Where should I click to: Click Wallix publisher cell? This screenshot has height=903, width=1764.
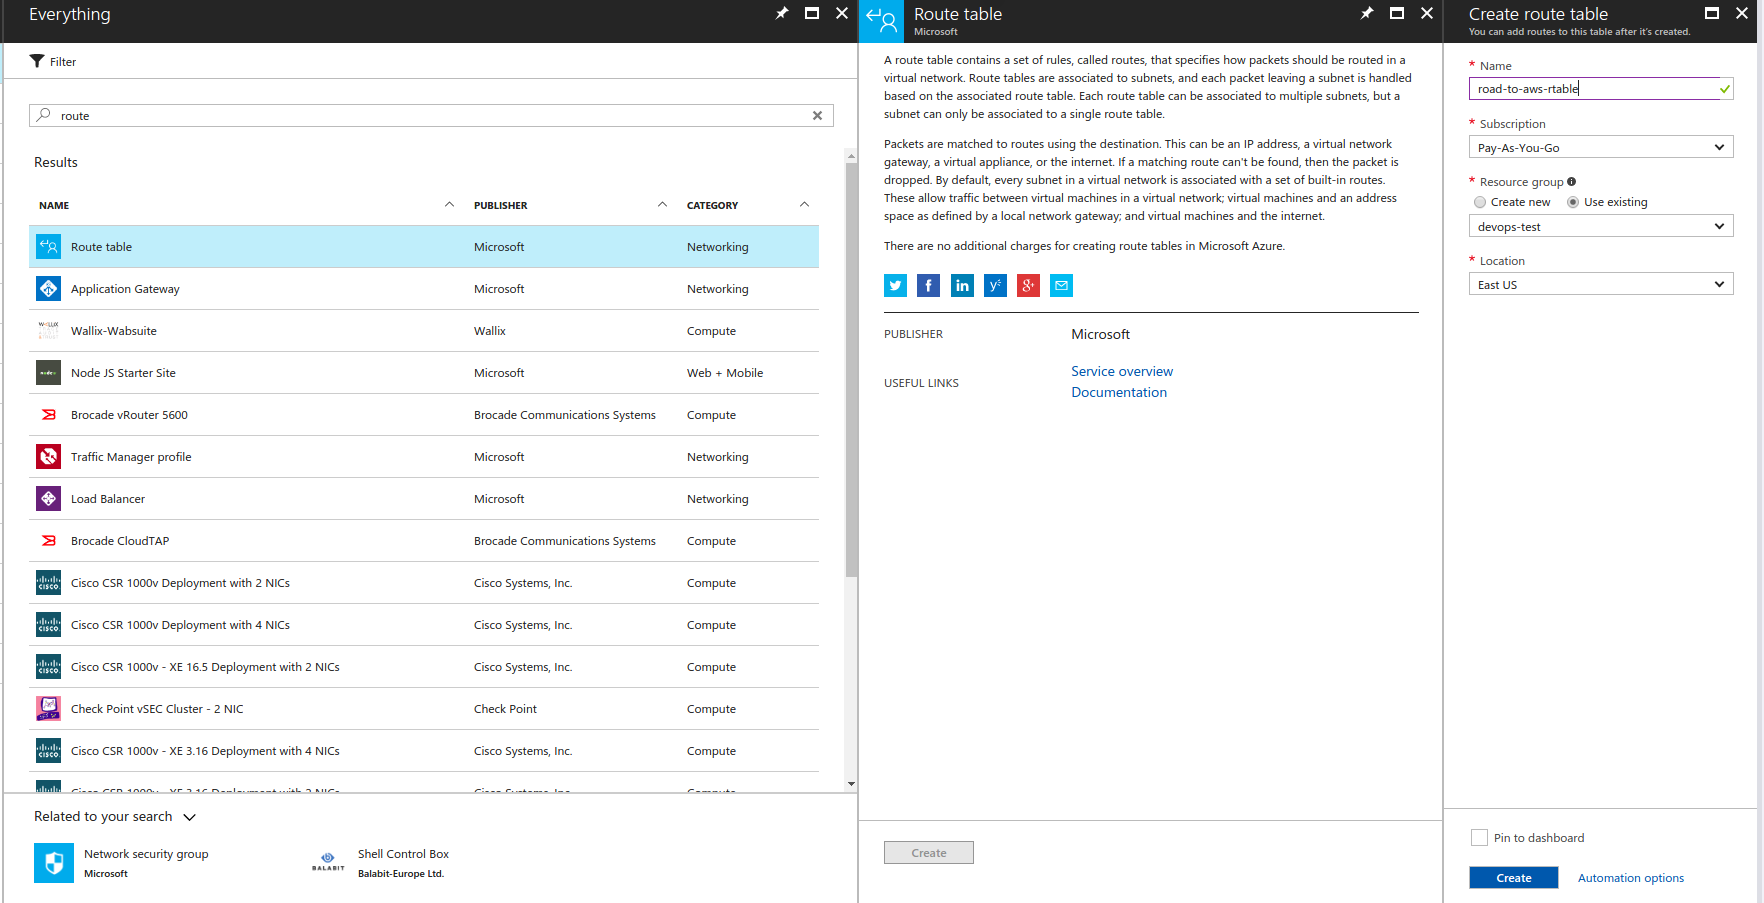point(490,331)
